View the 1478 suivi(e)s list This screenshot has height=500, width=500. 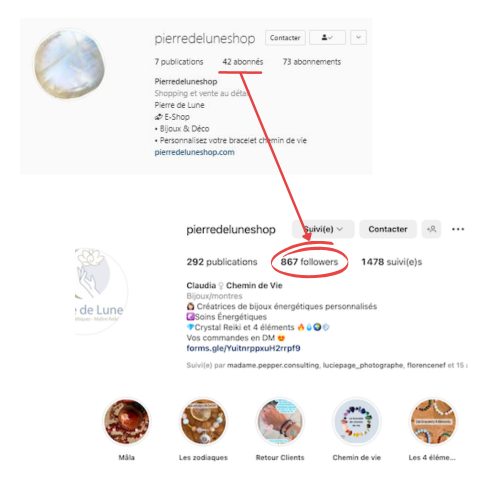click(x=392, y=262)
